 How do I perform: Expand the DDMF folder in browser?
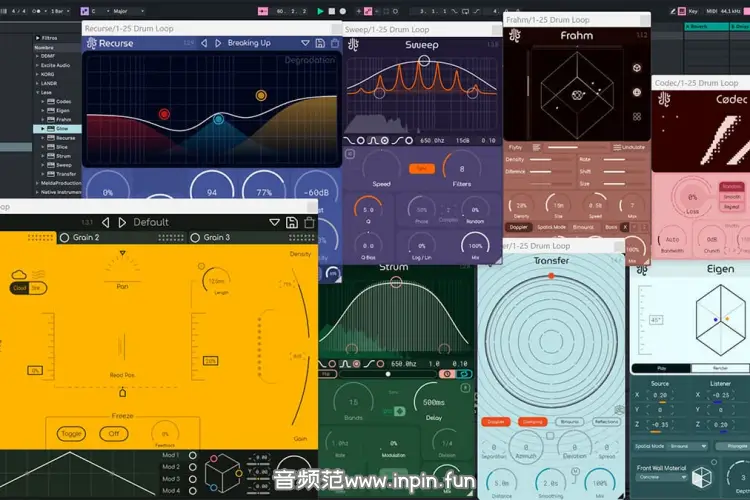click(37, 56)
